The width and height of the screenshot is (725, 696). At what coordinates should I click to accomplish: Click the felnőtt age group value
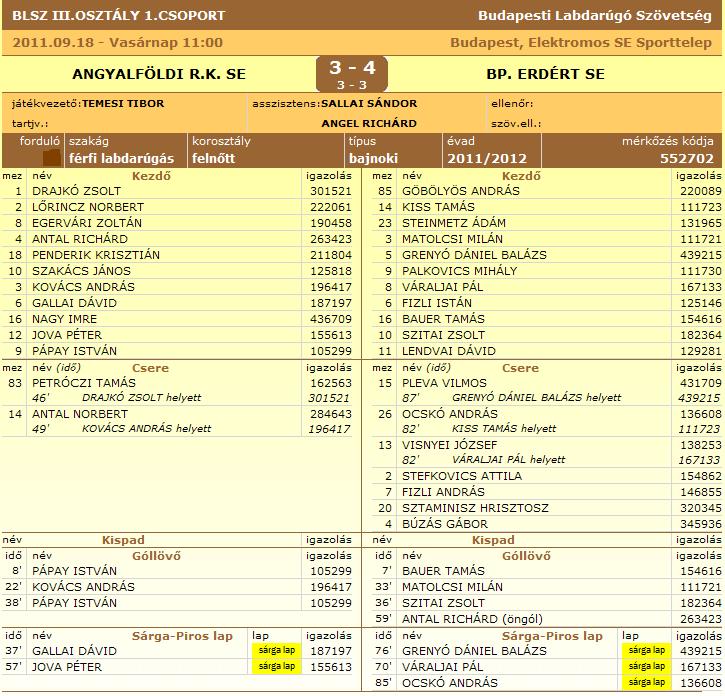tap(214, 159)
